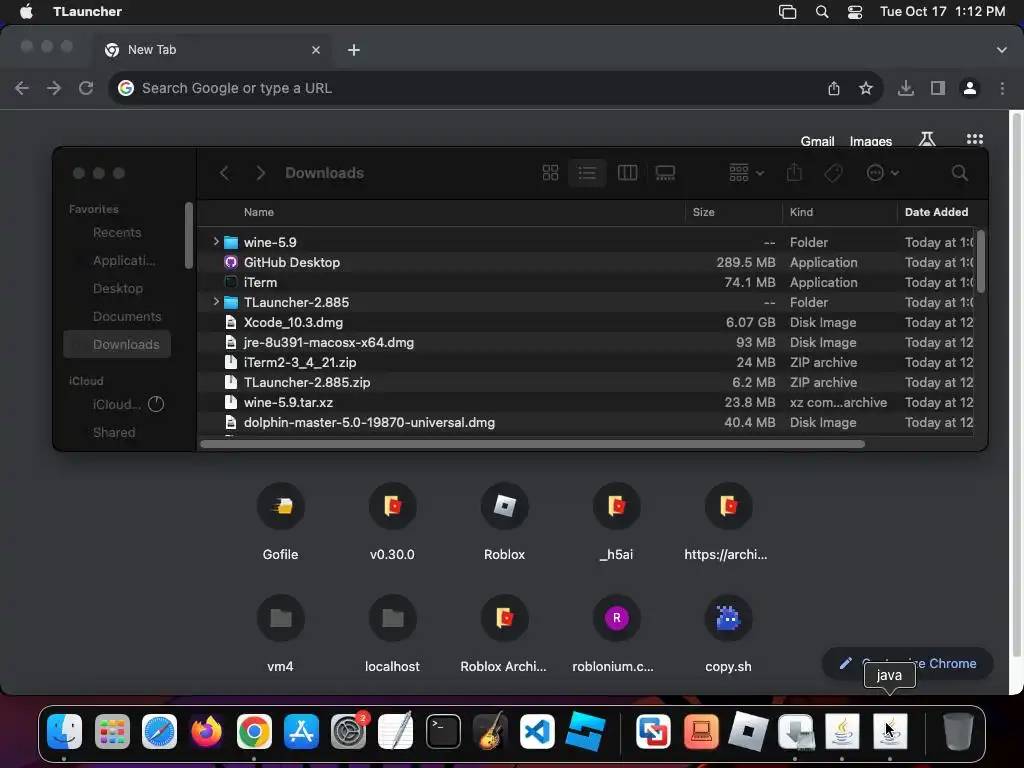Open Terminal from the Dock
The image size is (1024, 768).
pyautogui.click(x=443, y=731)
